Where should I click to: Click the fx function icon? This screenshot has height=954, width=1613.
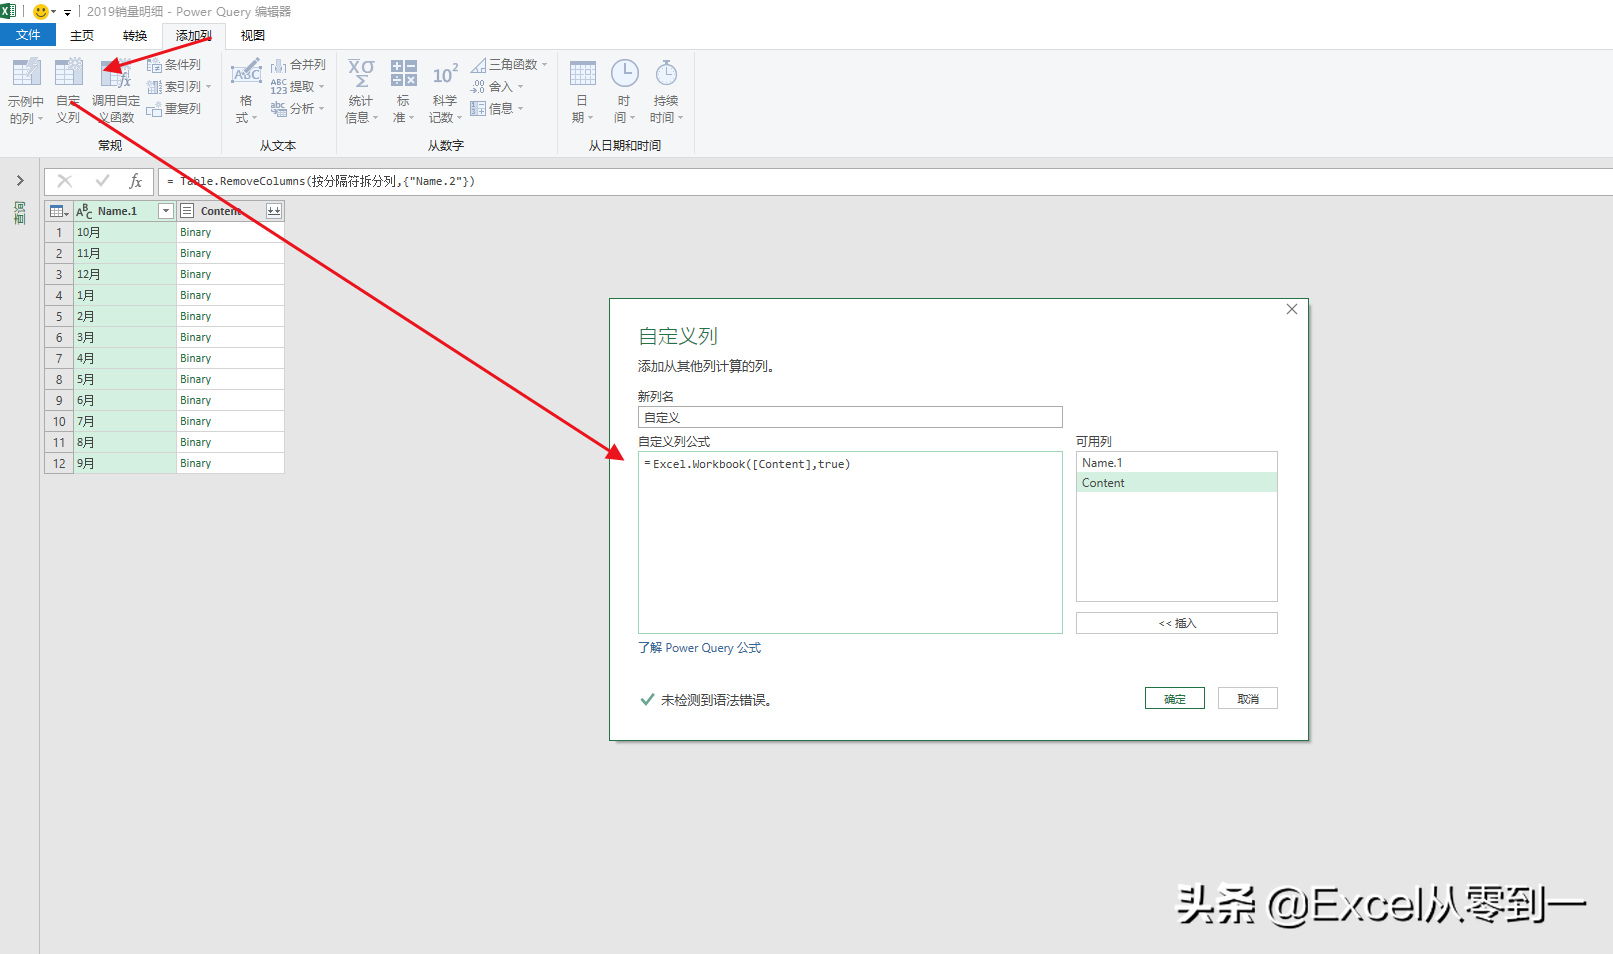click(136, 181)
